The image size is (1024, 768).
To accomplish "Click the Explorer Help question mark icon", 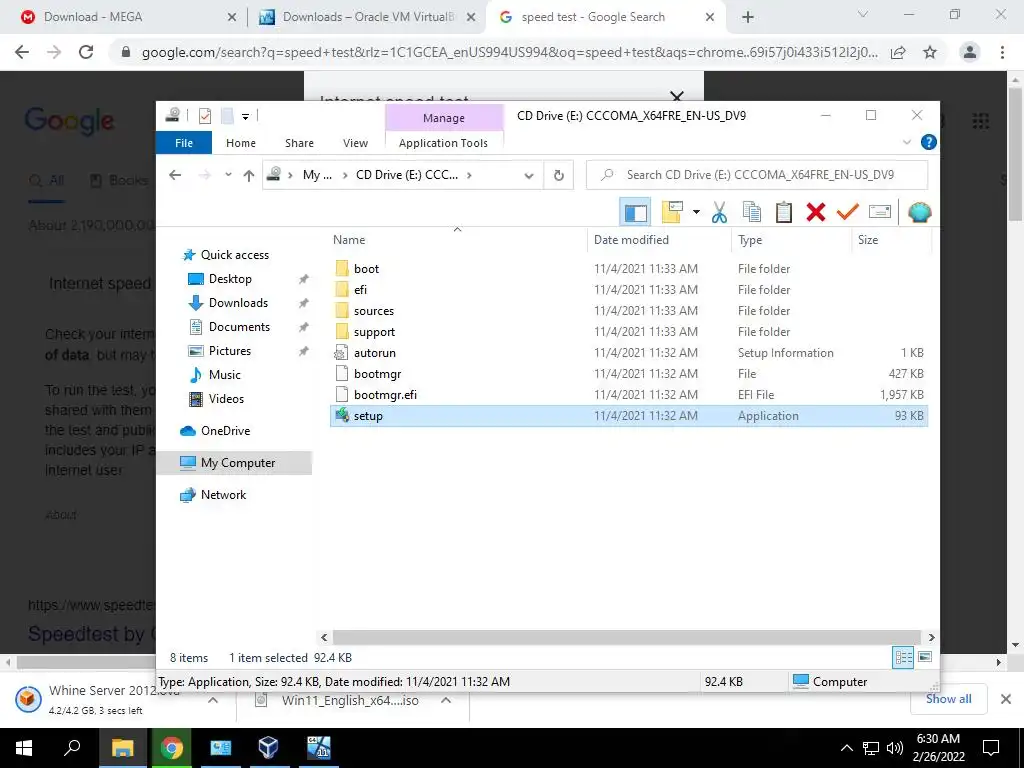I will pyautogui.click(x=928, y=142).
